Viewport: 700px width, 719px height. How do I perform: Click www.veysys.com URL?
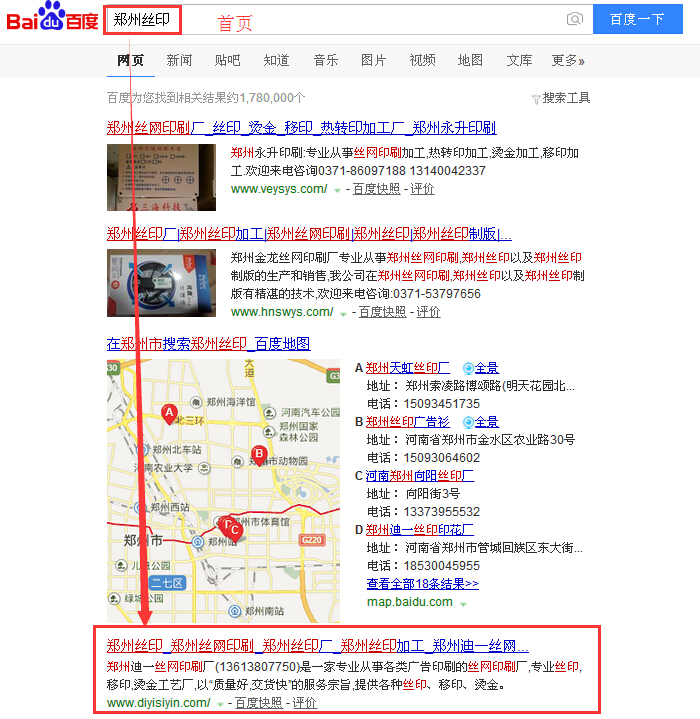279,189
